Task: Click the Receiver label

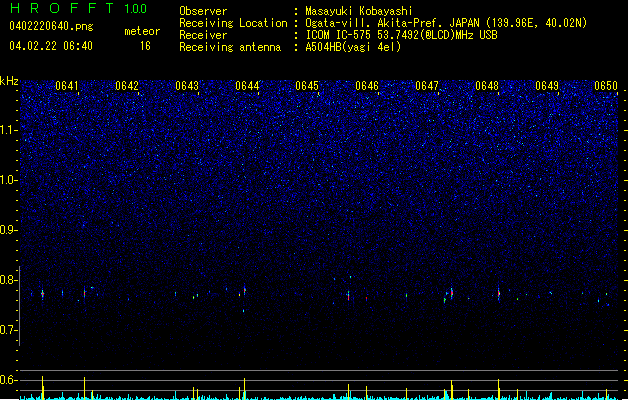Action: [x=203, y=35]
